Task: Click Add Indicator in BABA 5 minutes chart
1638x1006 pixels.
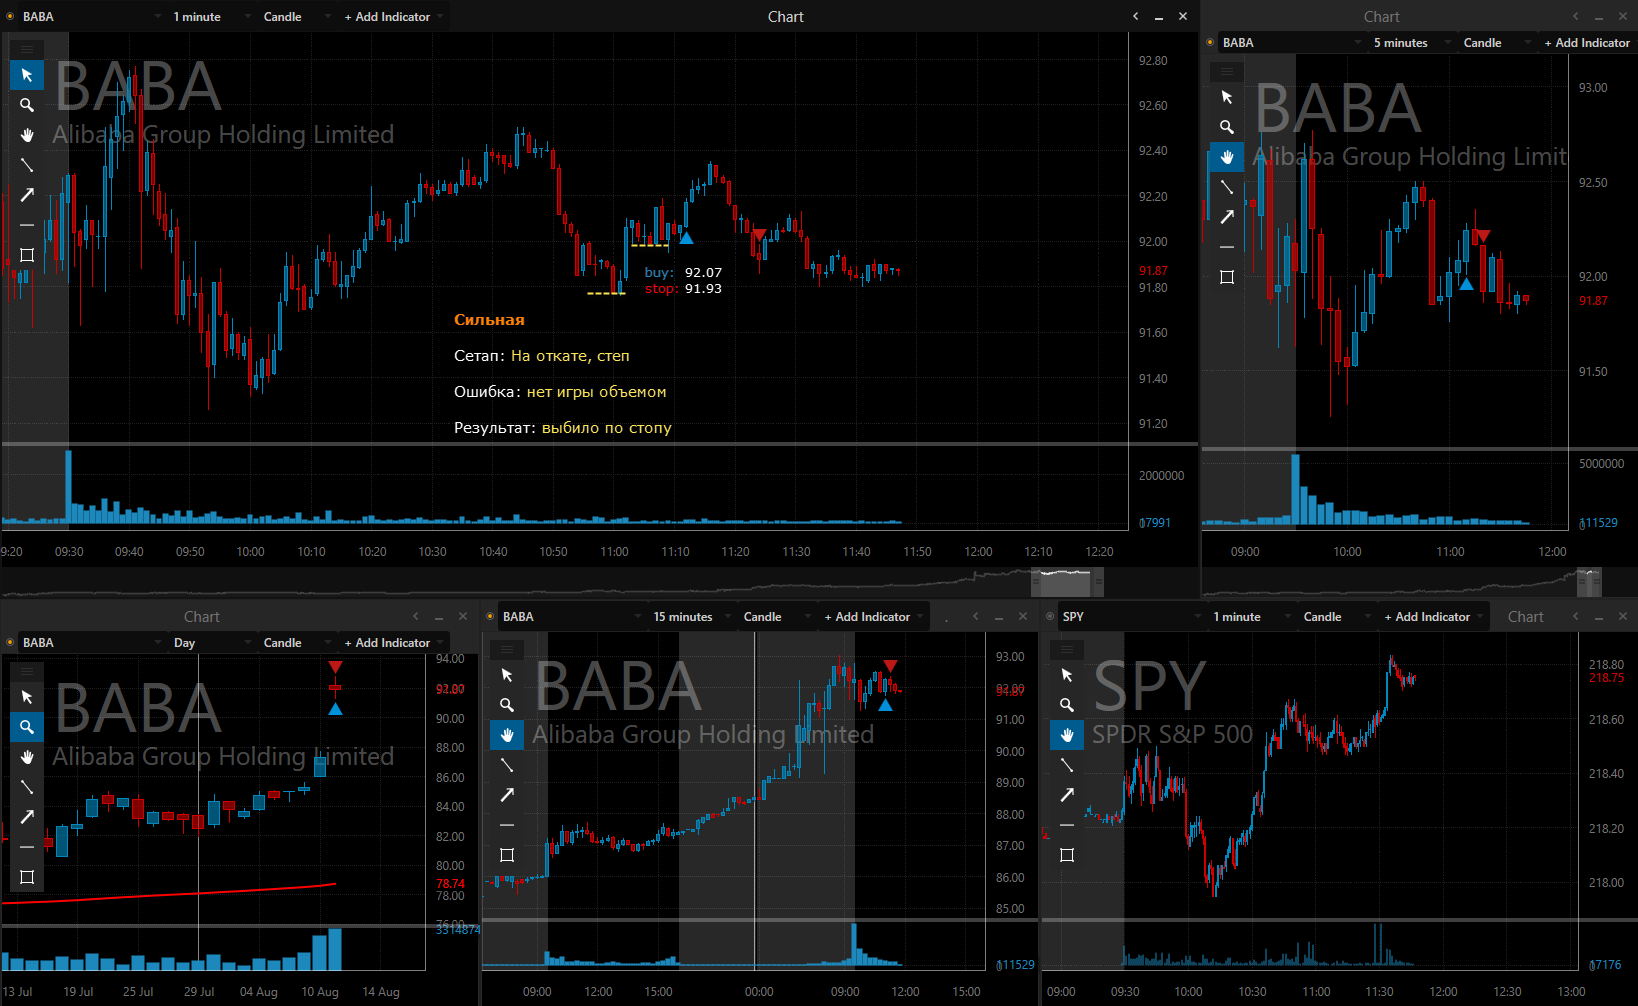Action: click(1587, 43)
